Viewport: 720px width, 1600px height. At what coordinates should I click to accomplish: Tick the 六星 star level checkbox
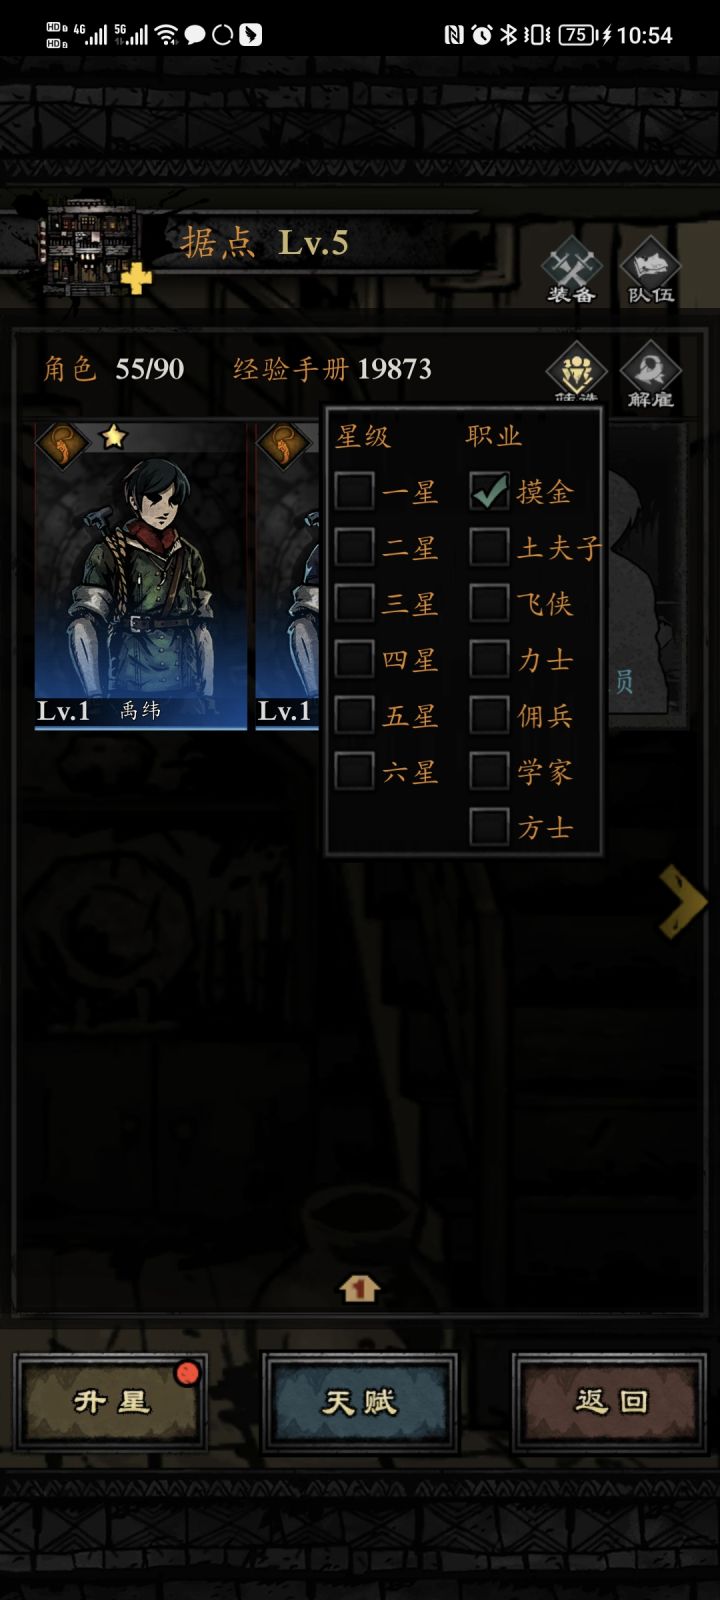coord(354,771)
